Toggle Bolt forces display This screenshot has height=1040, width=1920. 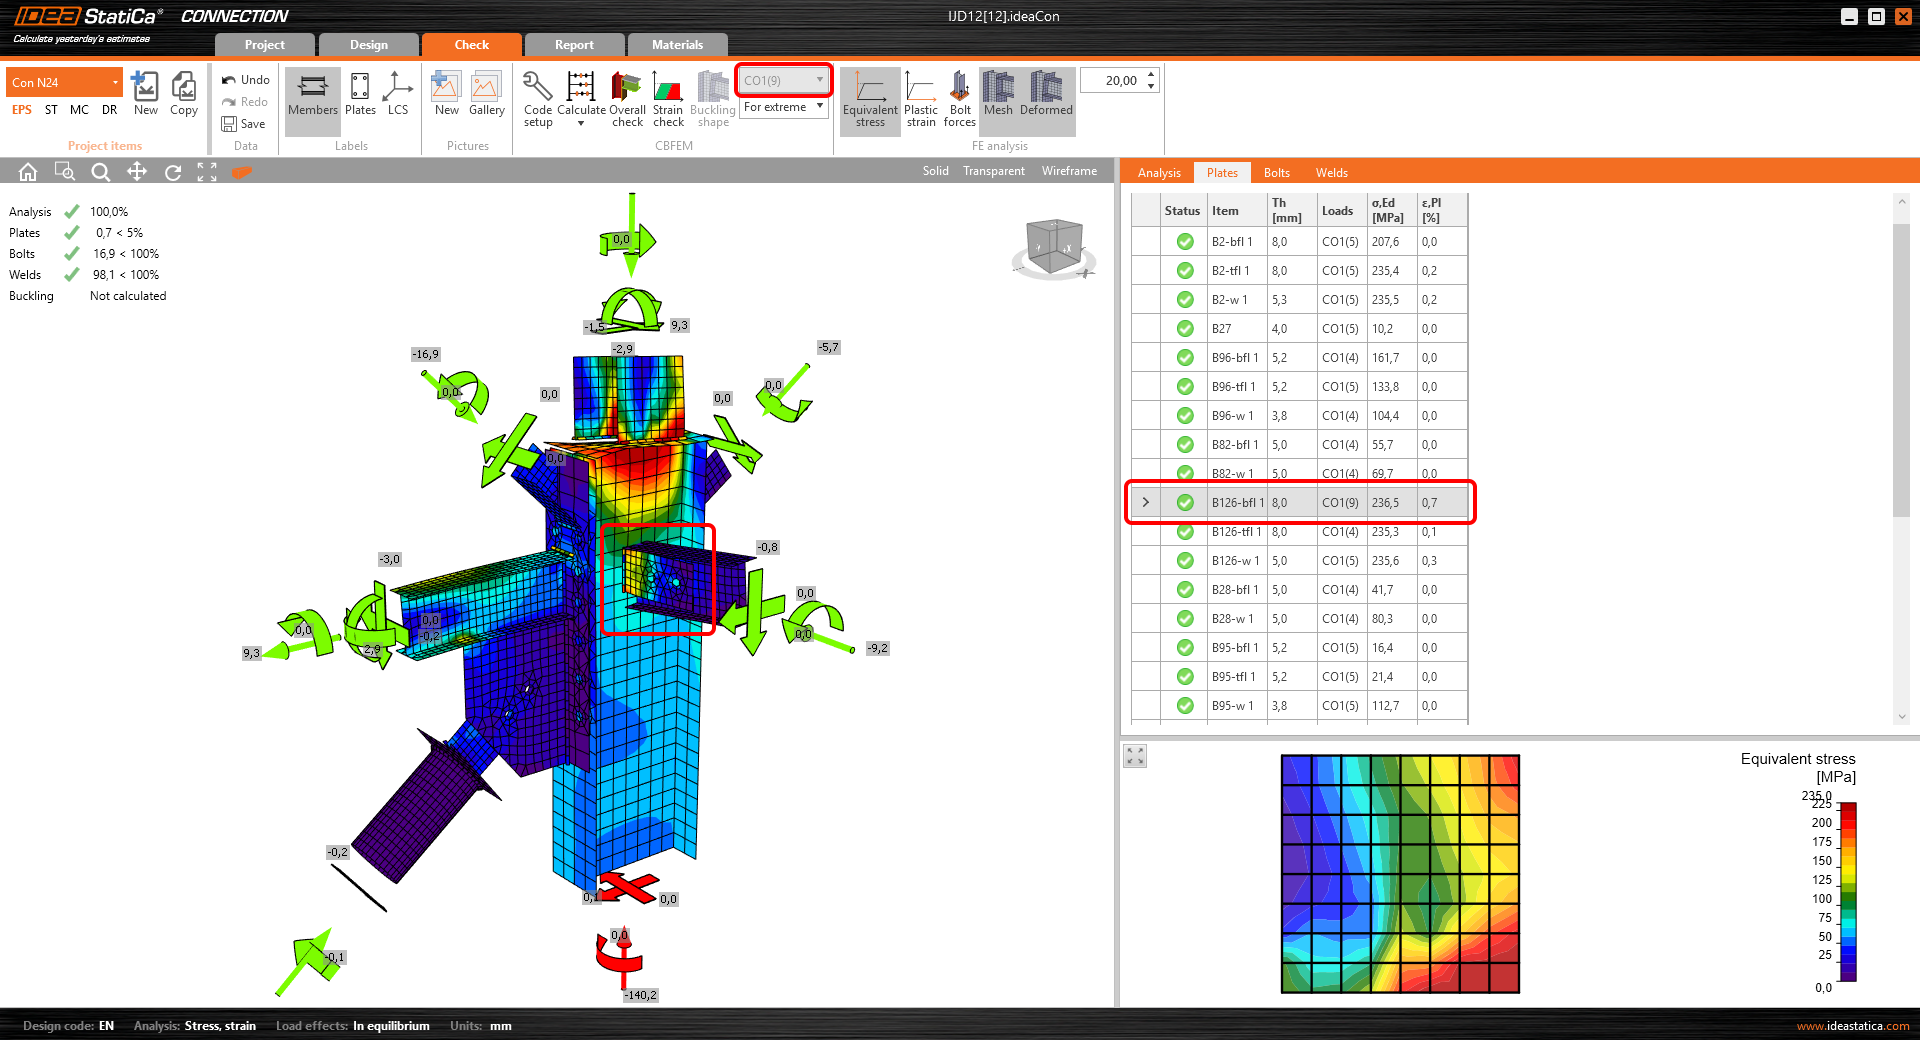pos(960,99)
